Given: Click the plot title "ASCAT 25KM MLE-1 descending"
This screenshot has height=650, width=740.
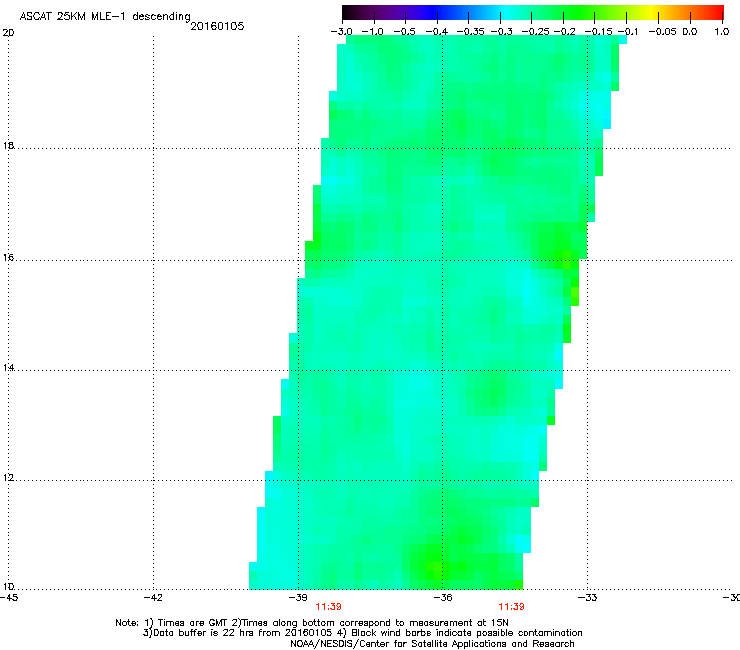Looking at the screenshot, I should pos(105,17).
